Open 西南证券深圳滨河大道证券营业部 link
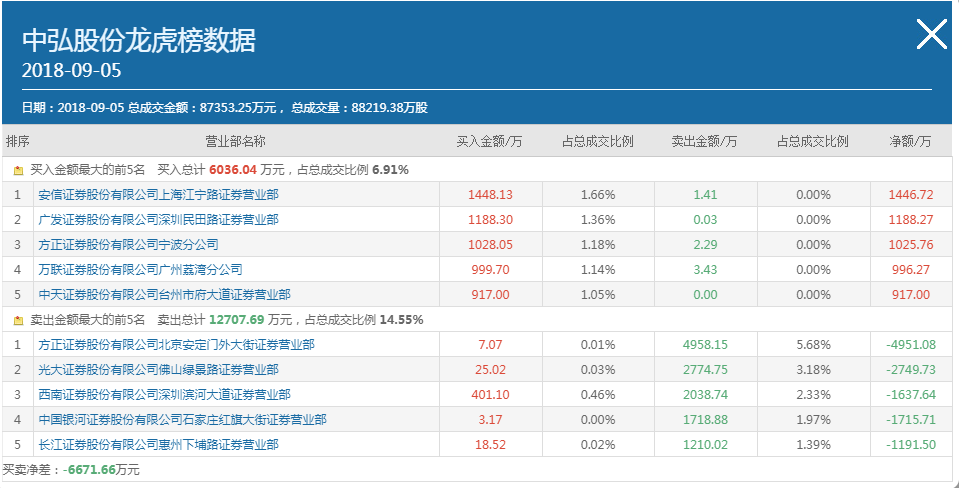 pyautogui.click(x=165, y=395)
